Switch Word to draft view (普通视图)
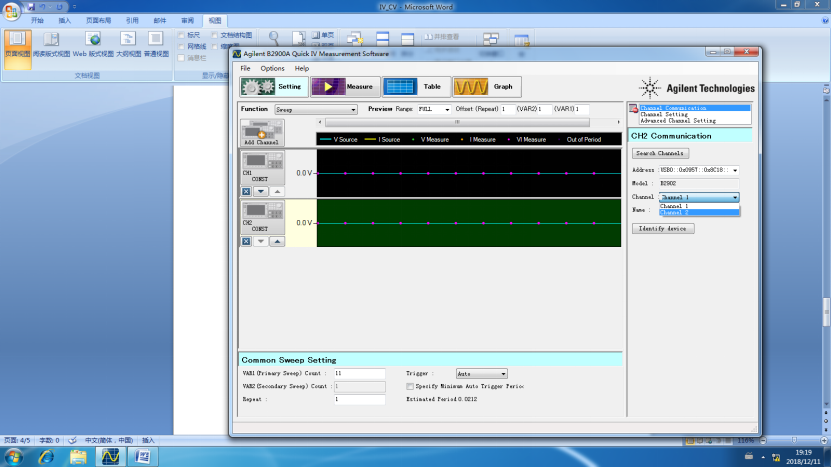 (x=156, y=44)
